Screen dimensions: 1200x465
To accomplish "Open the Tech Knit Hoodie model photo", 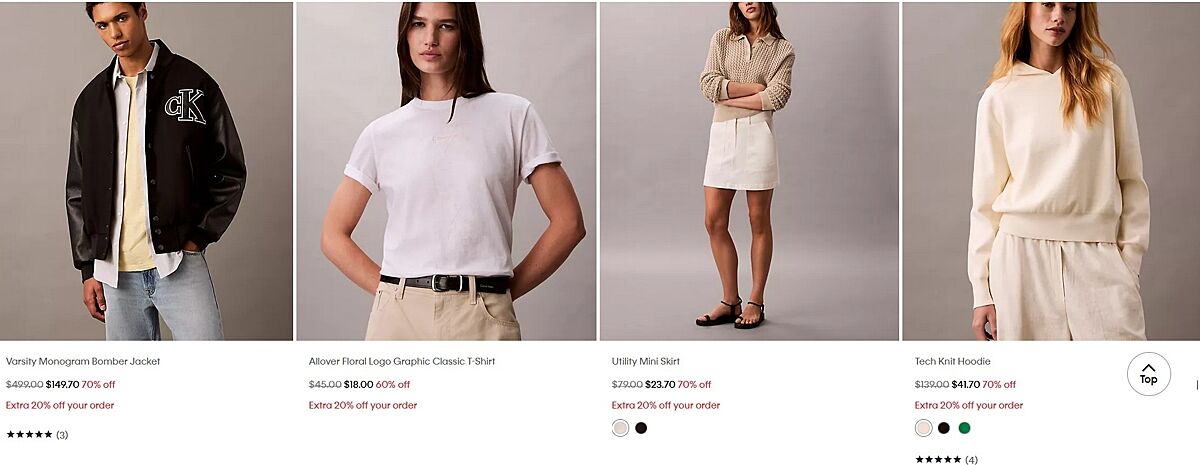I will click(x=1051, y=171).
